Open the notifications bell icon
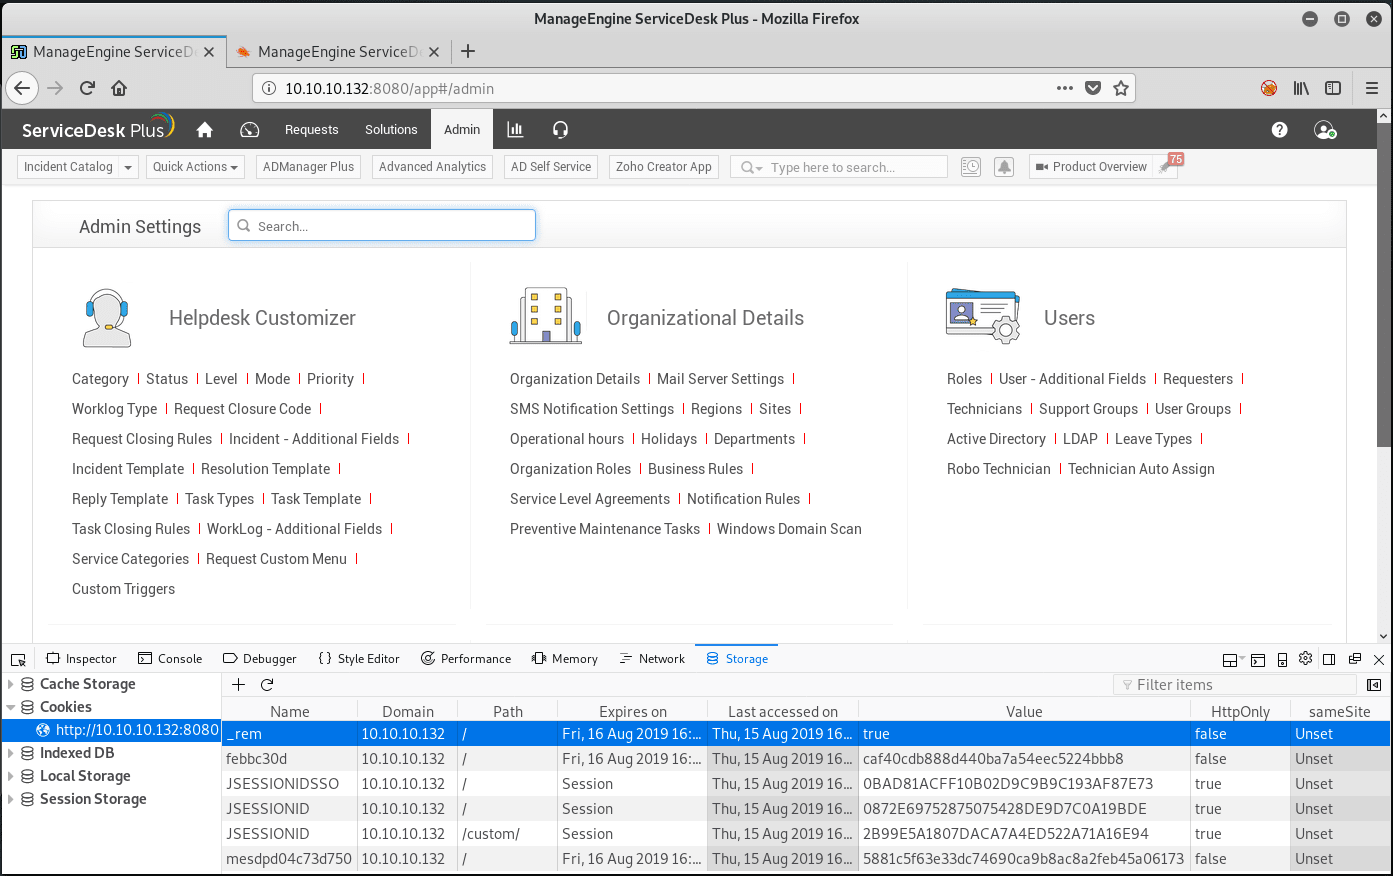Image resolution: width=1393 pixels, height=876 pixels. click(x=1004, y=167)
